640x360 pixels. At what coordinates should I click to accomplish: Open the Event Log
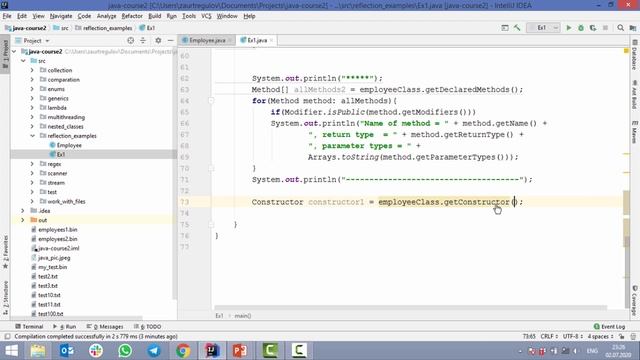click(x=609, y=327)
